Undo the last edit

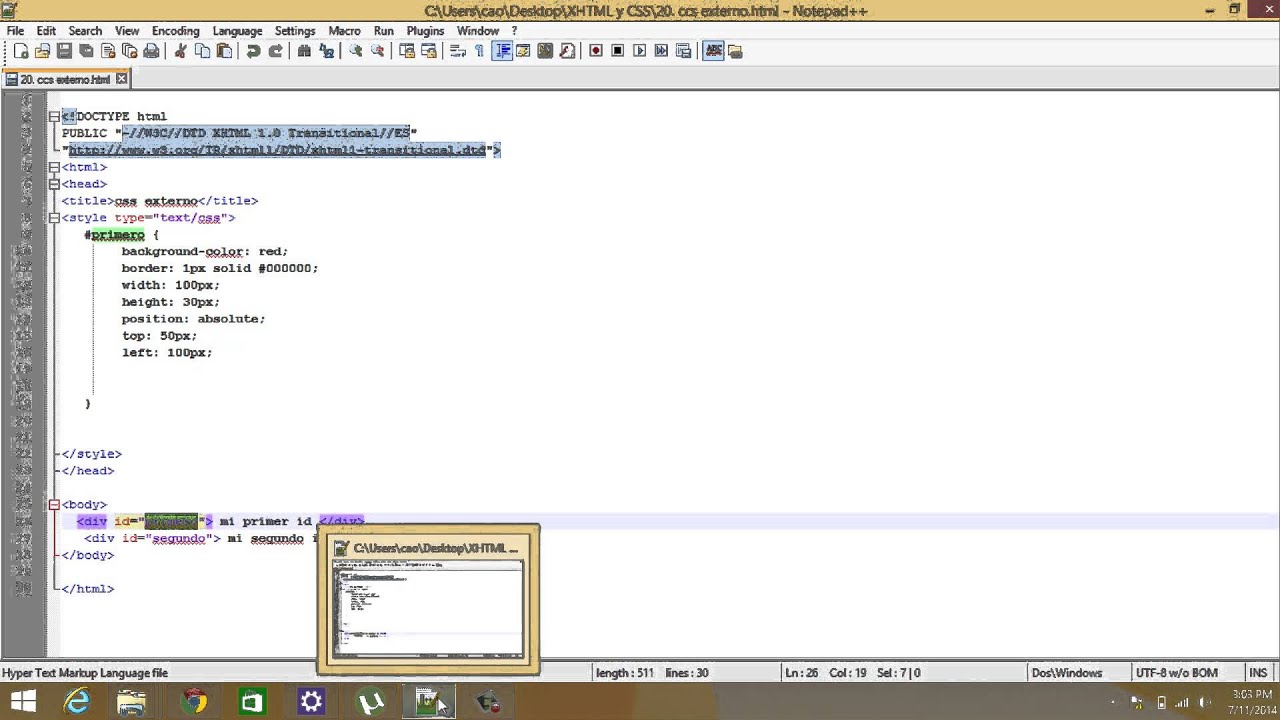pyautogui.click(x=254, y=51)
